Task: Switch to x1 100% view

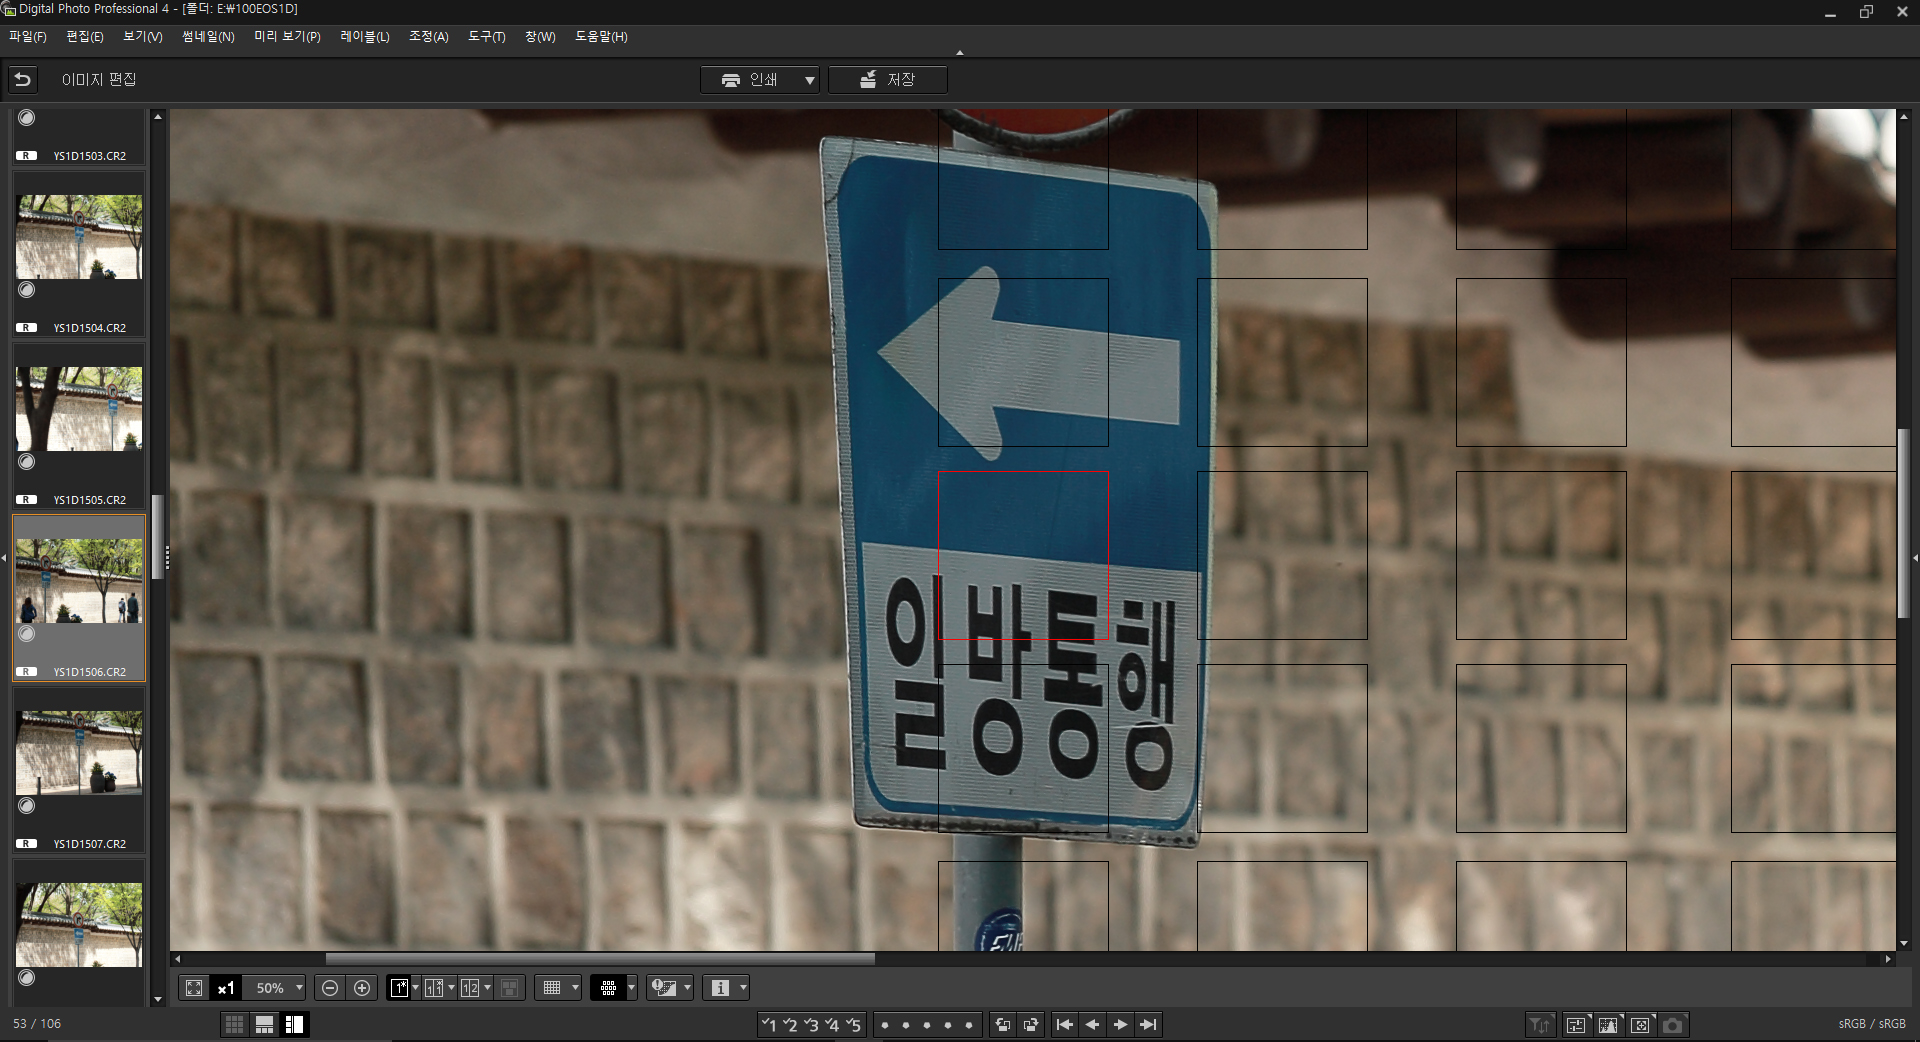Action: pyautogui.click(x=226, y=988)
